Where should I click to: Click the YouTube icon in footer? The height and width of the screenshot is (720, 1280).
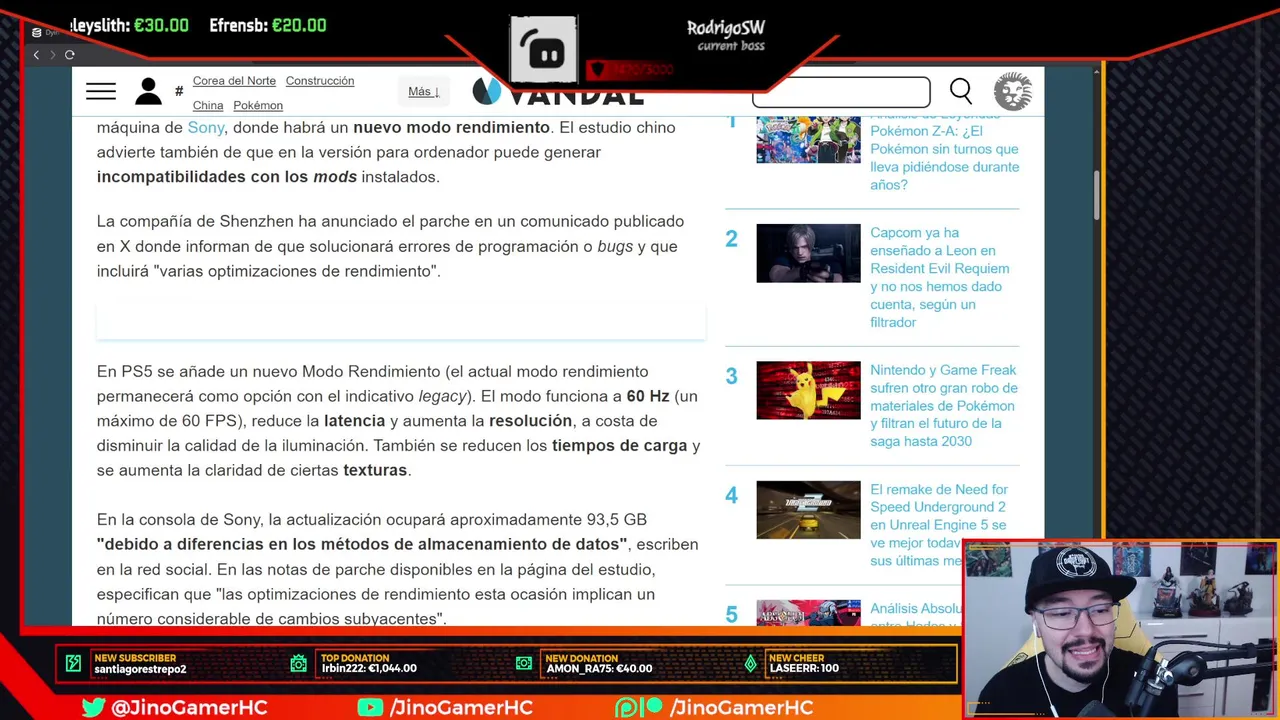coord(370,707)
